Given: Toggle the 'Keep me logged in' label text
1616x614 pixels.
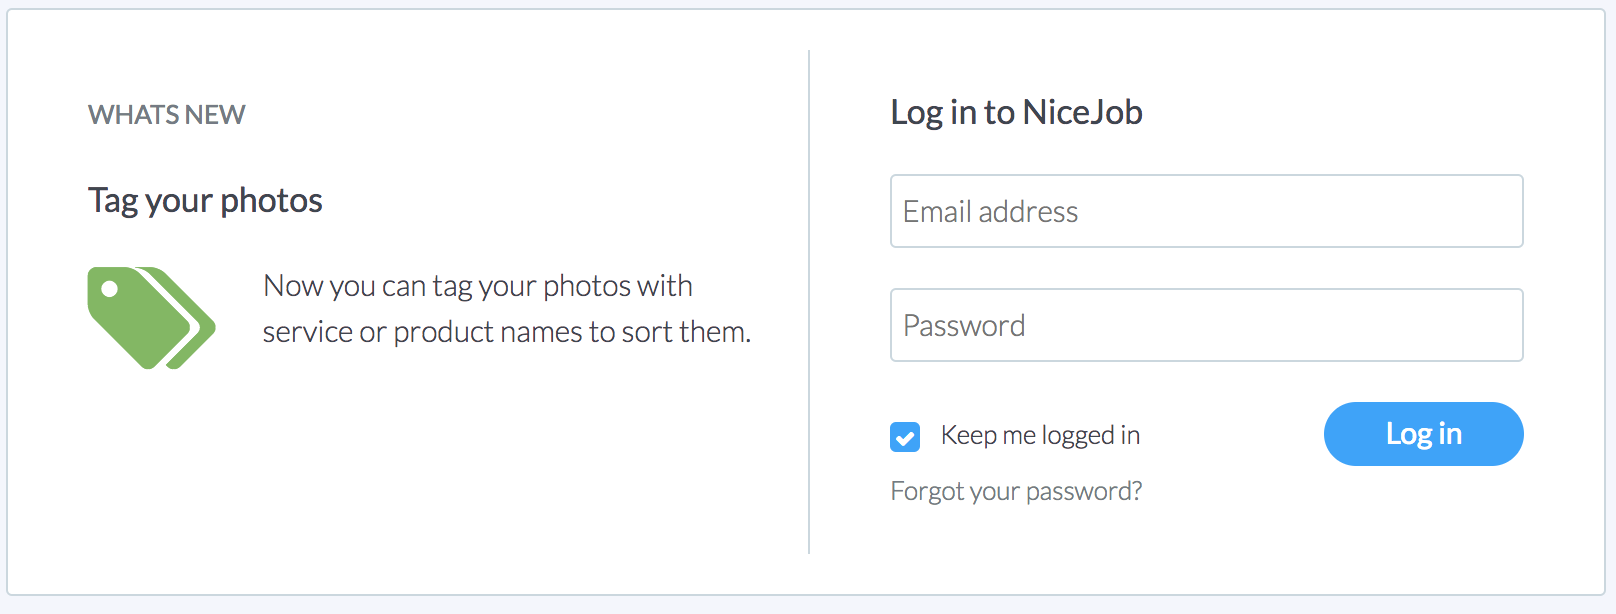Looking at the screenshot, I should 1040,435.
